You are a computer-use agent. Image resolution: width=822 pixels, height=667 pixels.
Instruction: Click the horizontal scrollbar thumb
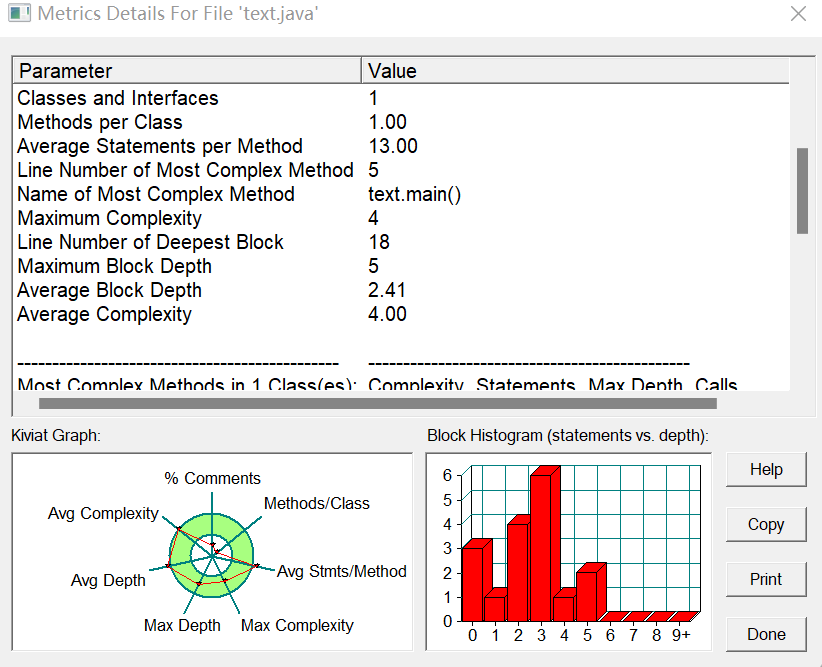click(x=377, y=403)
